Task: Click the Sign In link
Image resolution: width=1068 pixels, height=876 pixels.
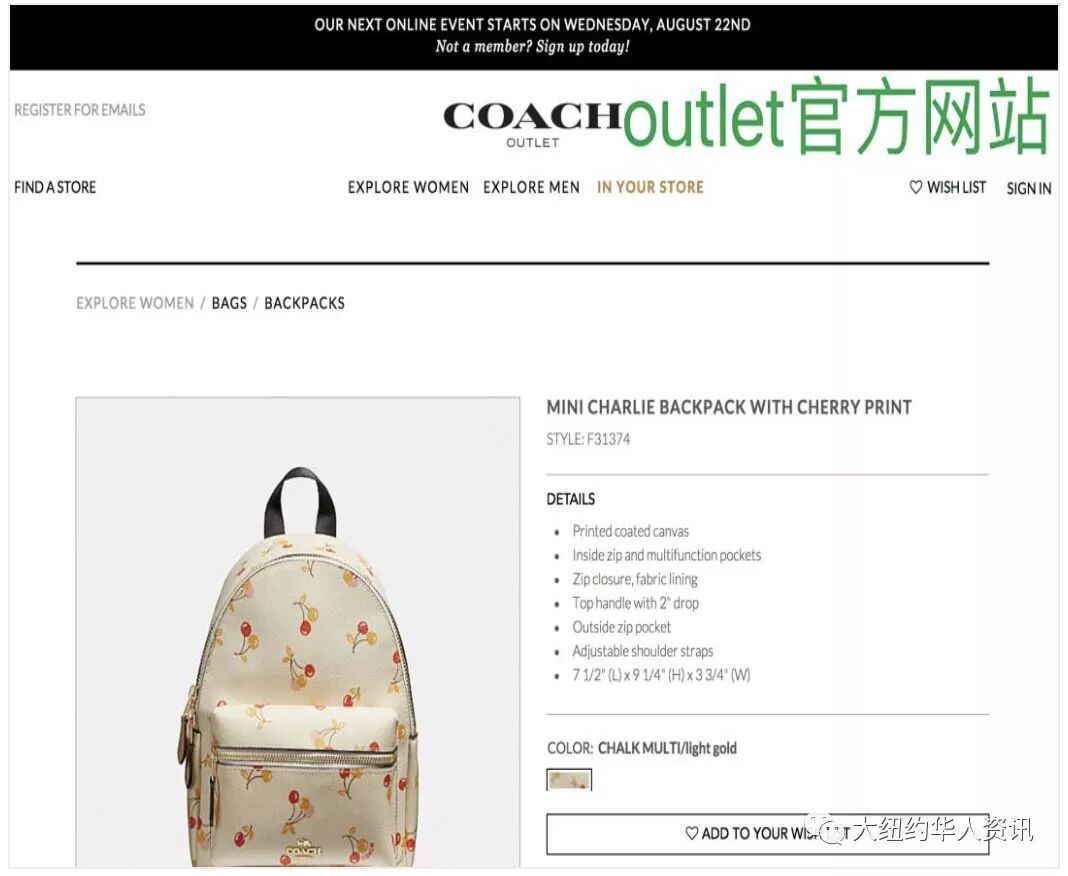Action: 1029,189
